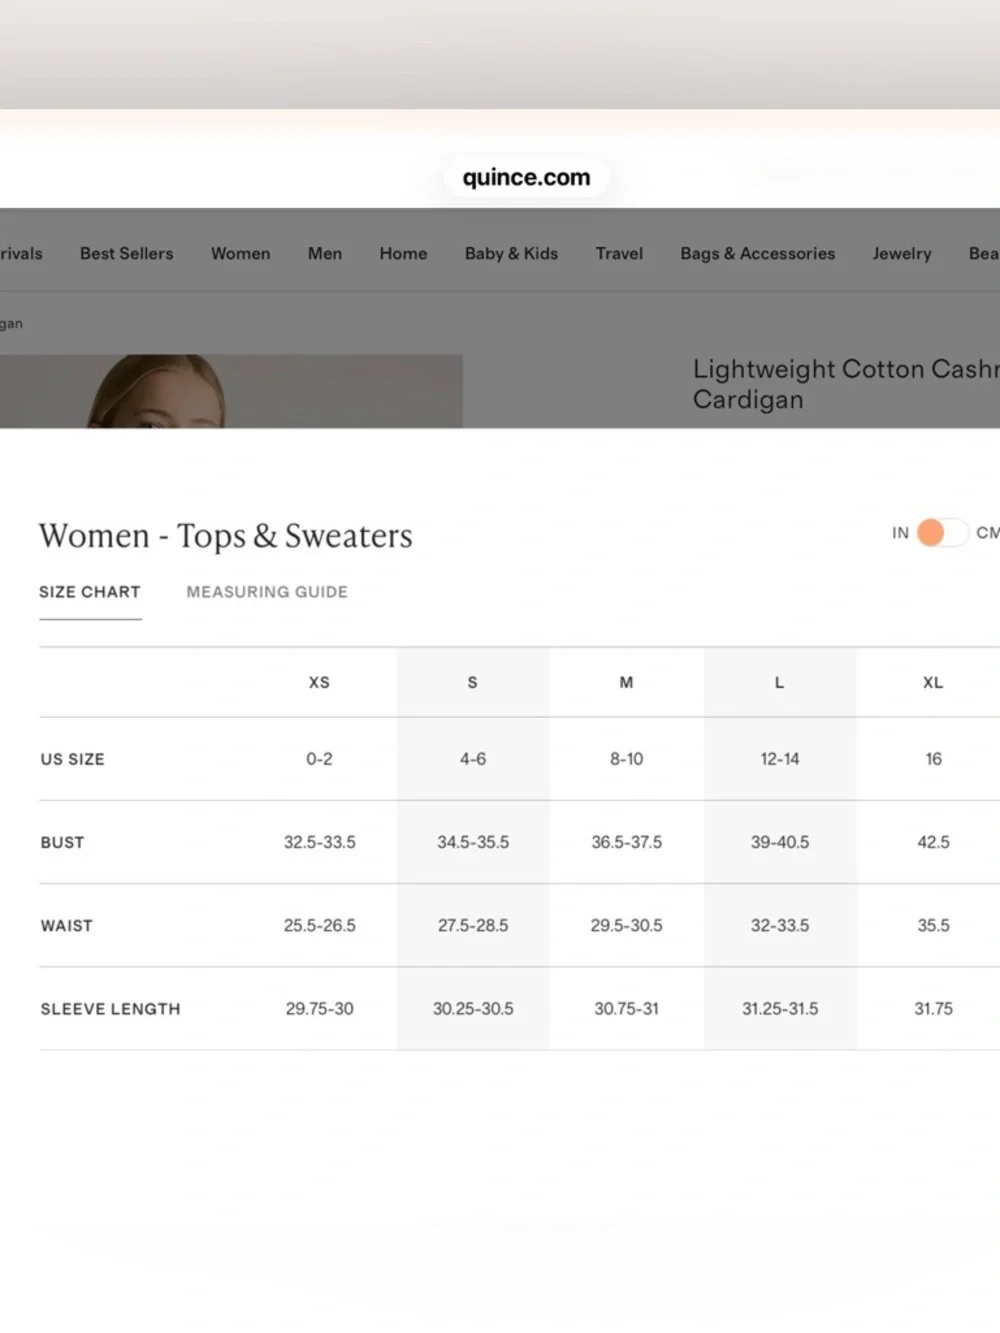
Task: Open Bags & Accessories category
Action: [758, 254]
